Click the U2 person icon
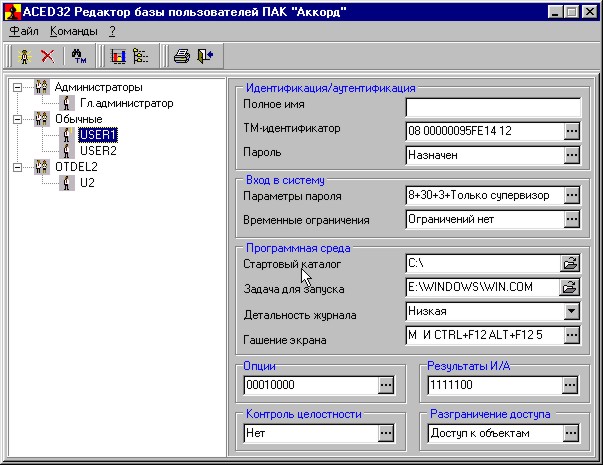 tap(67, 183)
